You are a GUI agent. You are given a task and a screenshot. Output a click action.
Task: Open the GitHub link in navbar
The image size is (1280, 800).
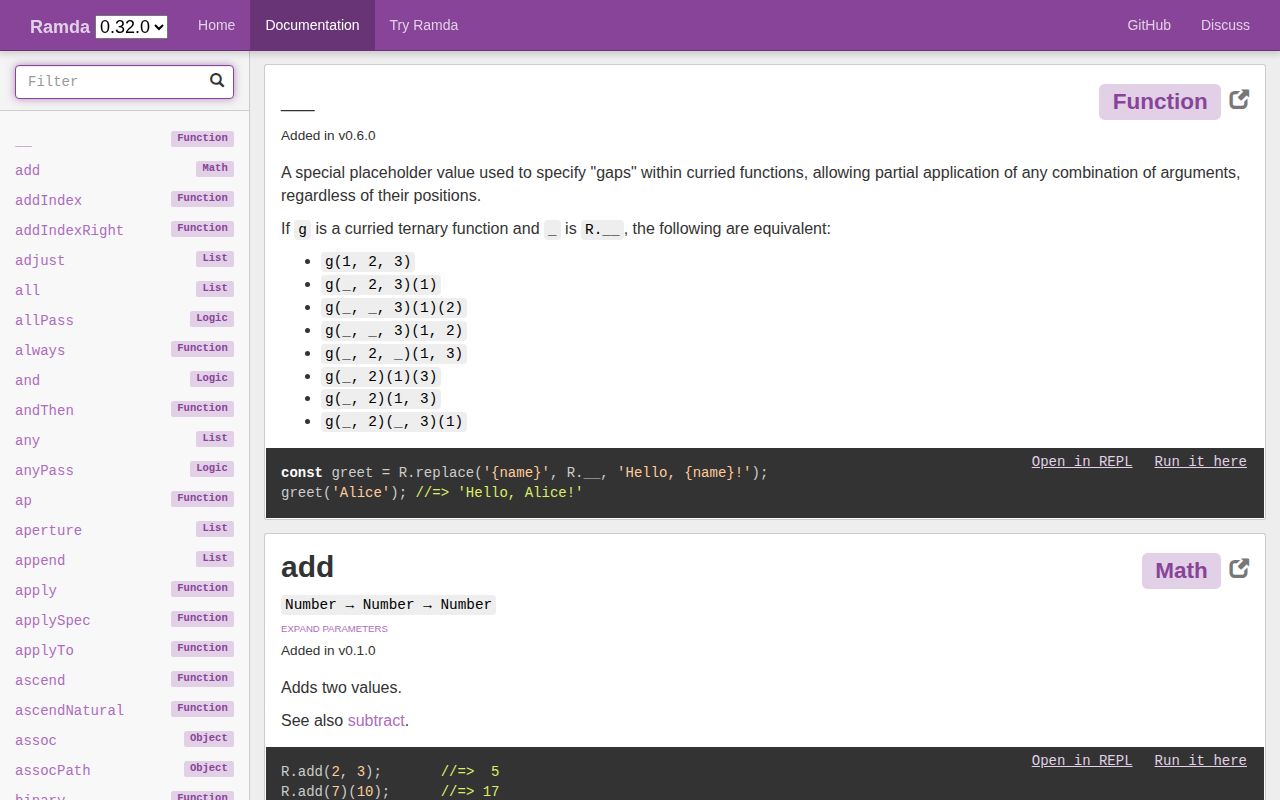(1149, 25)
